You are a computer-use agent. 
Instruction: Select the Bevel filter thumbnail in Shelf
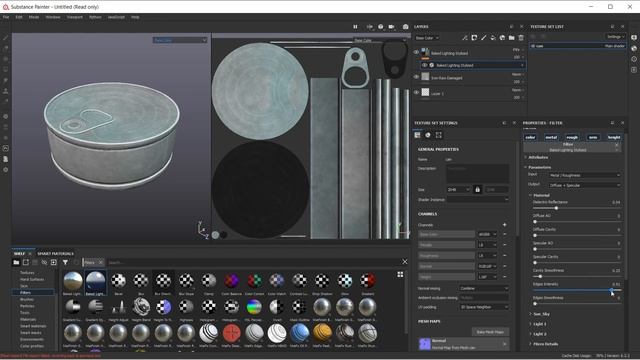tap(118, 282)
